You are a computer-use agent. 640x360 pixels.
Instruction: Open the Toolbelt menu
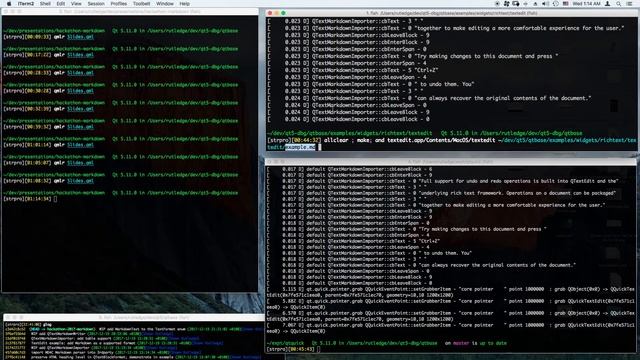(141, 4)
